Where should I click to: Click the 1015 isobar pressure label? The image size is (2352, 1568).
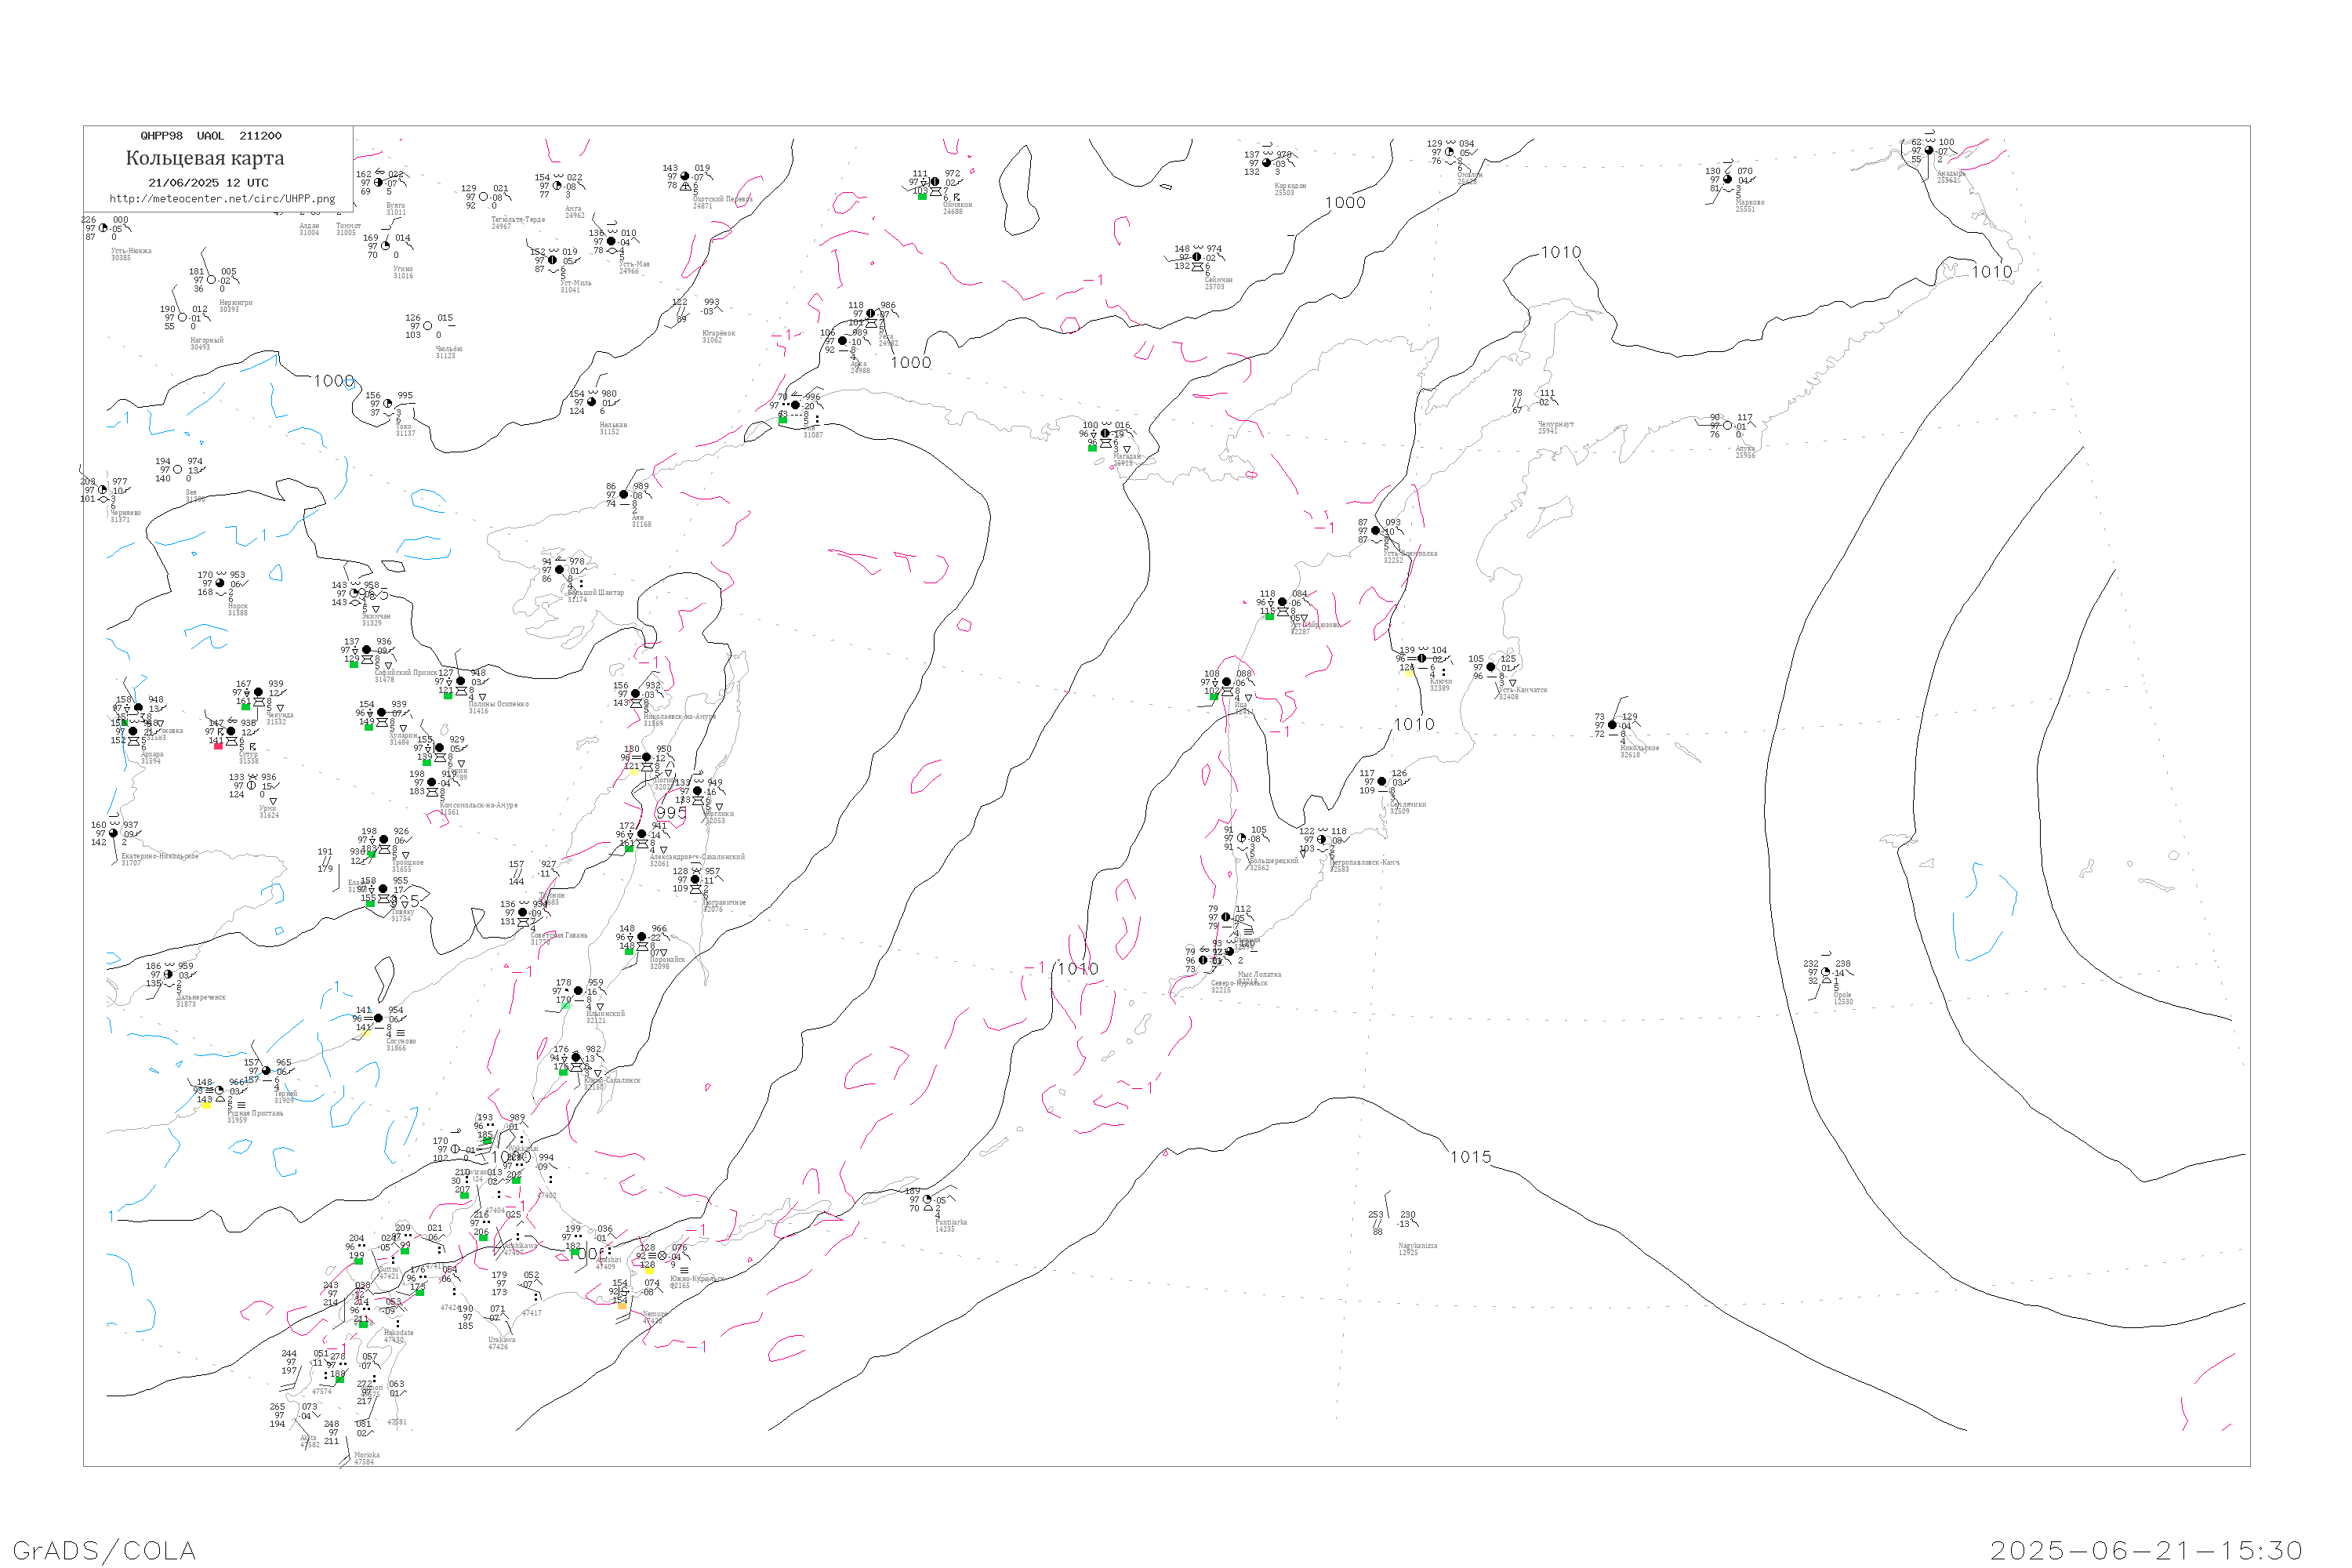coord(1470,1157)
